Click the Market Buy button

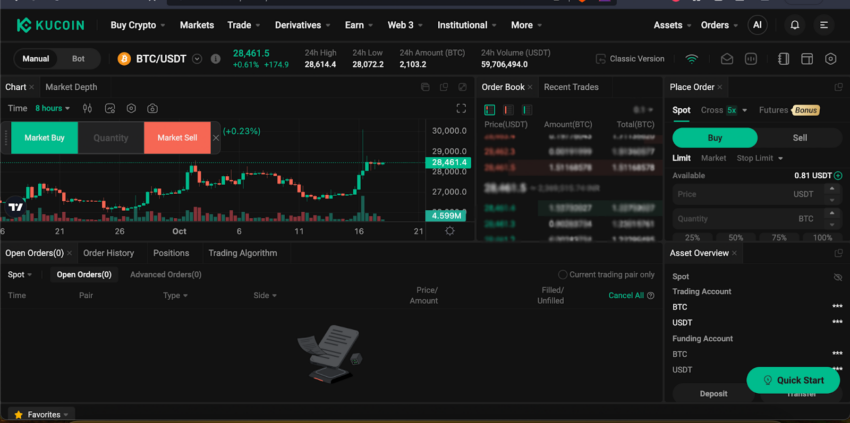point(44,138)
